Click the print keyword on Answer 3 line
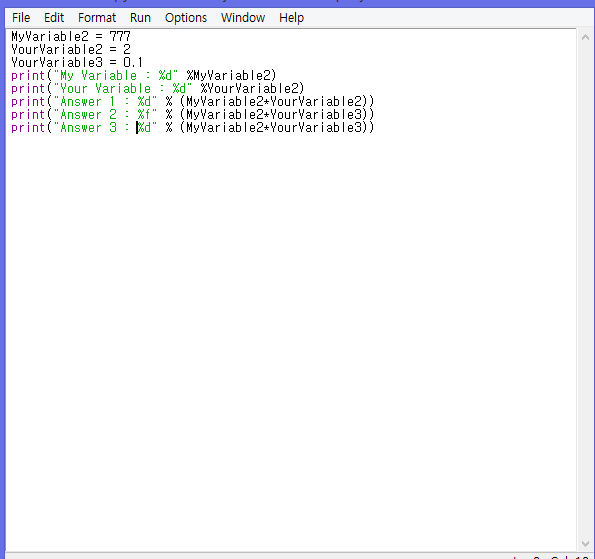This screenshot has width=595, height=559. click(x=28, y=128)
